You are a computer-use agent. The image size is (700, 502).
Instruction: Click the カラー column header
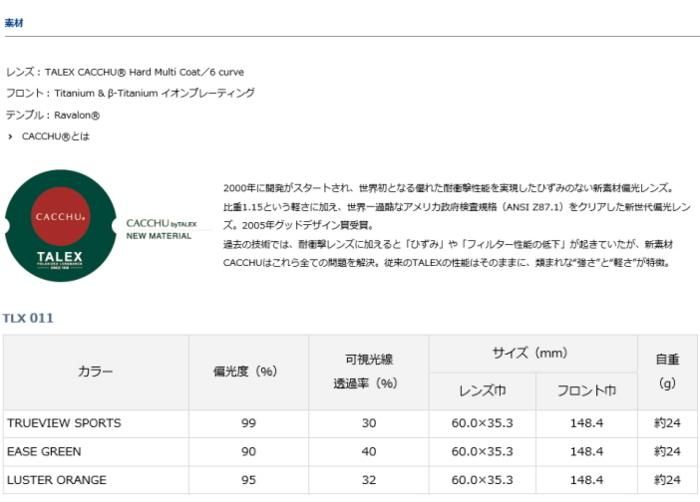pos(95,372)
